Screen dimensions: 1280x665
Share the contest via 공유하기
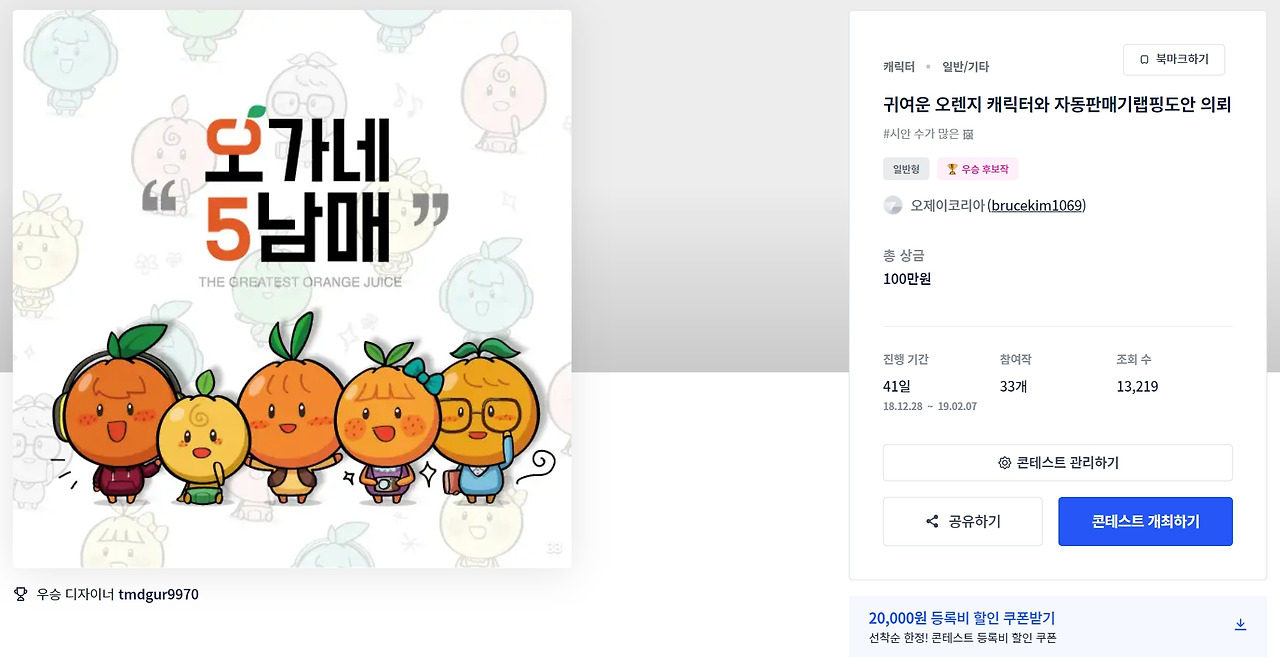pos(962,522)
